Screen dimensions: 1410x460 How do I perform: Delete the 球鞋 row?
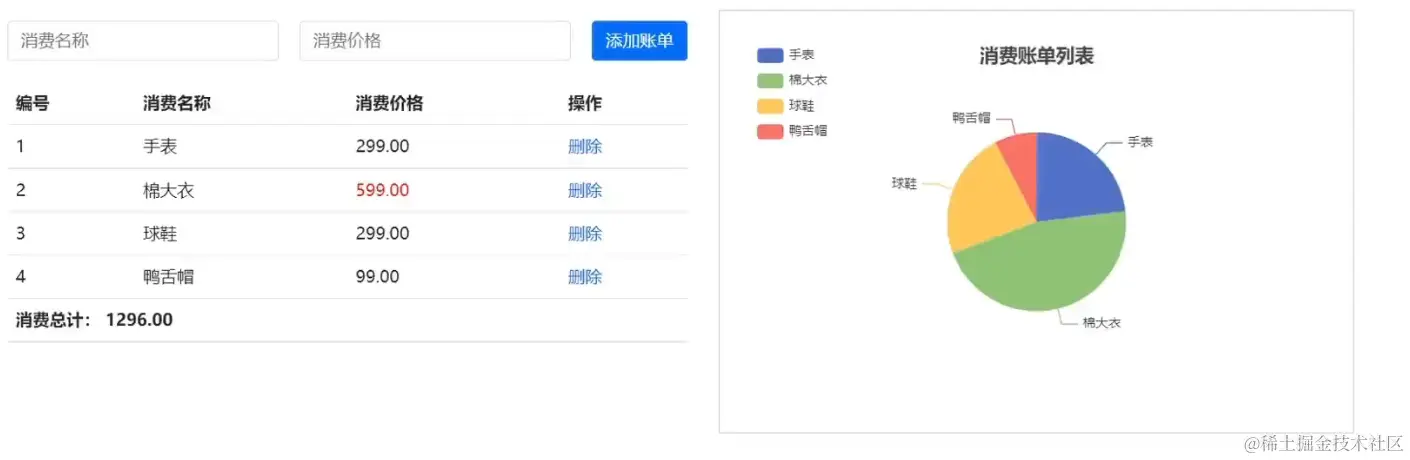pyautogui.click(x=585, y=234)
